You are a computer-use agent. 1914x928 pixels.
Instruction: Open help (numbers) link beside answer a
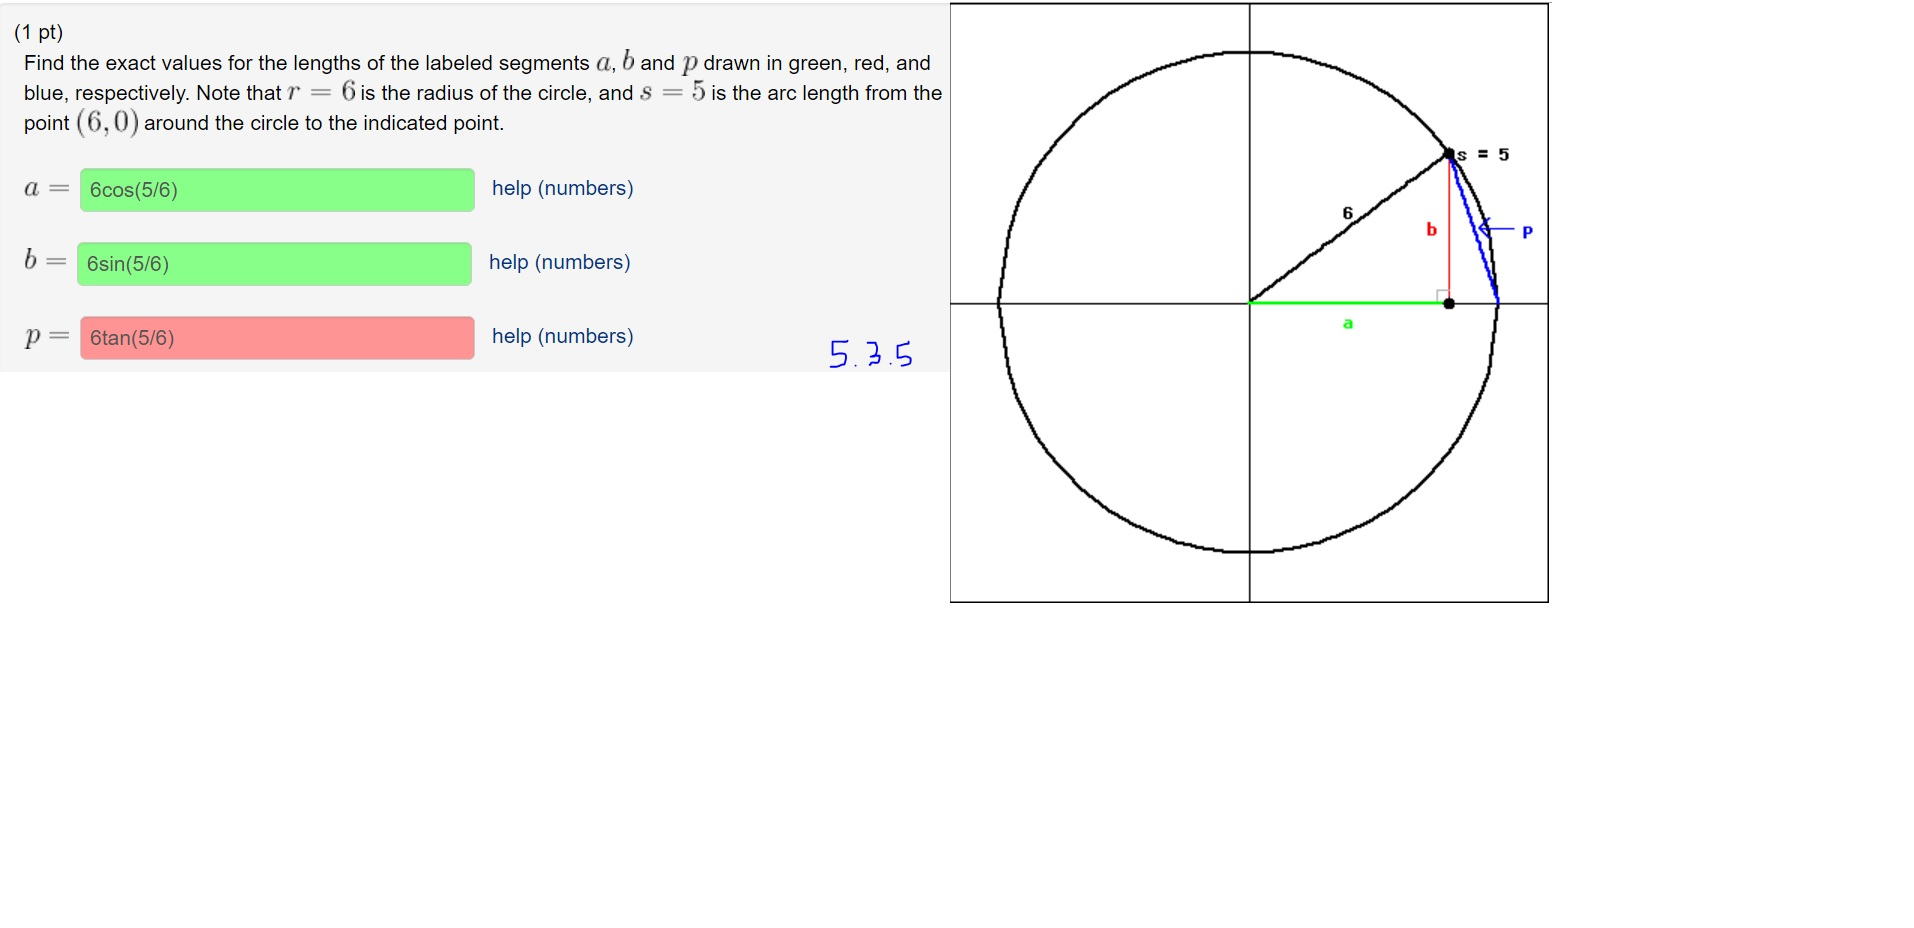point(562,188)
